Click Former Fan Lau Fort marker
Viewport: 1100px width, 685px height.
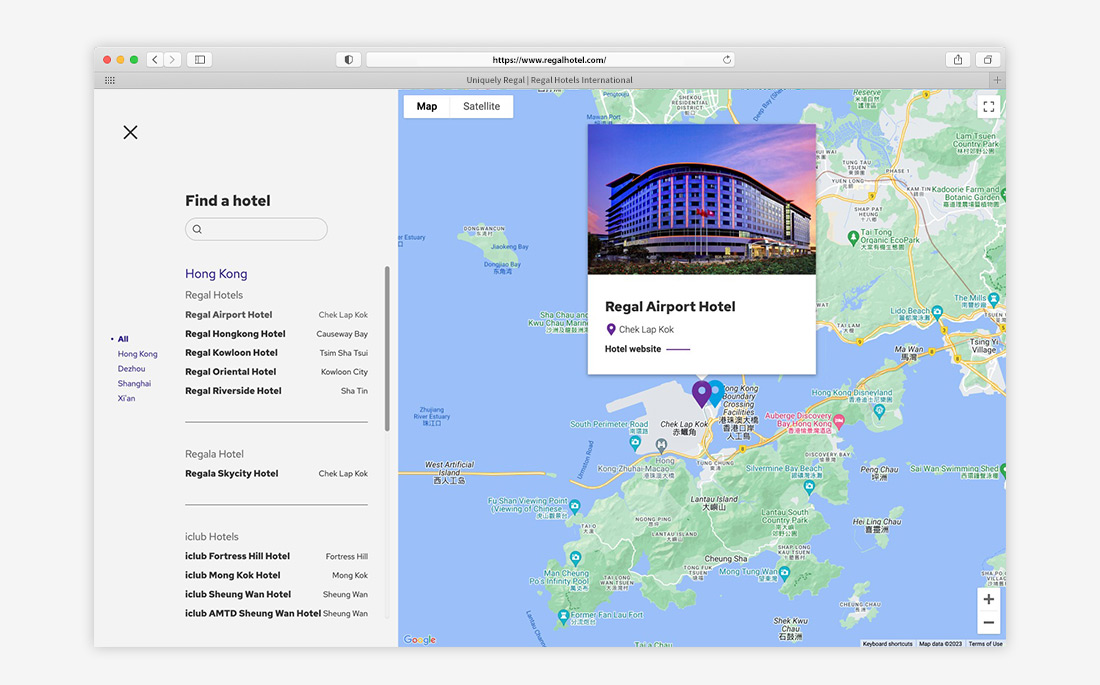coord(563,616)
